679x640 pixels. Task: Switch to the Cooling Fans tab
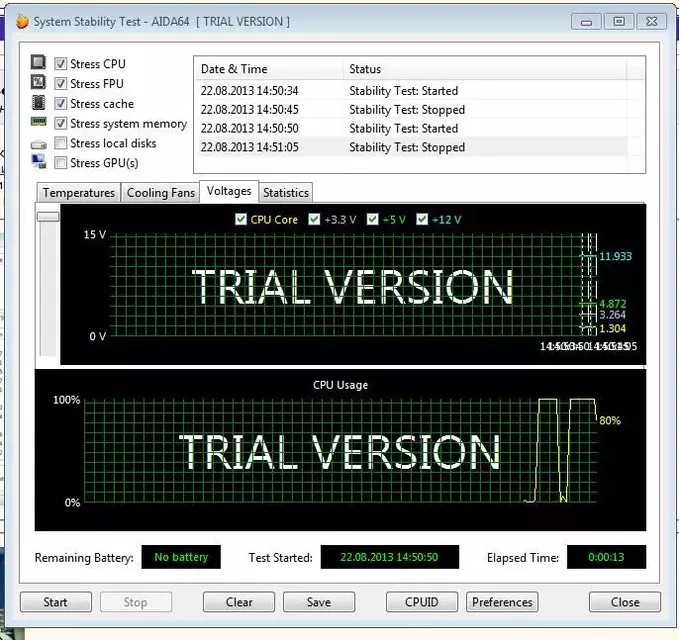[x=161, y=193]
